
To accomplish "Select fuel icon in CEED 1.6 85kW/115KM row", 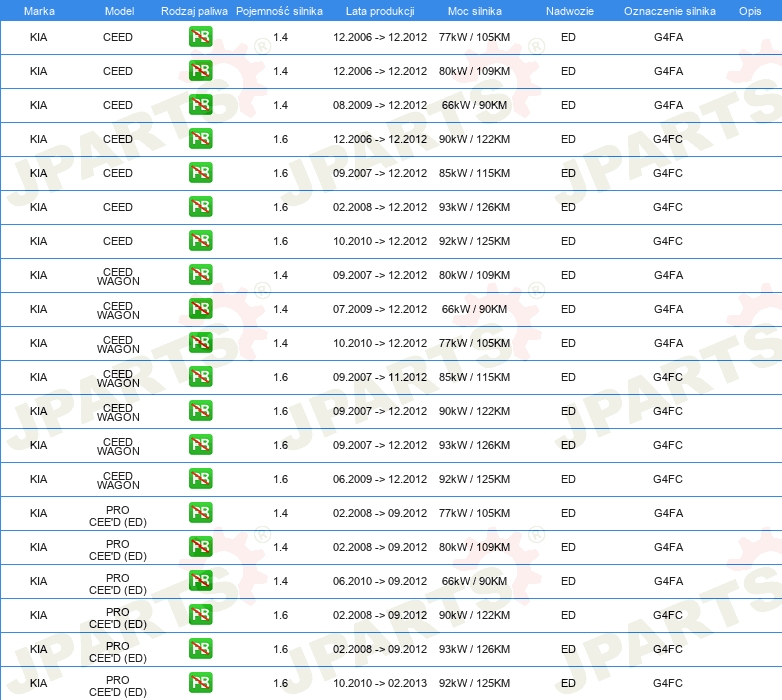I will pyautogui.click(x=200, y=174).
